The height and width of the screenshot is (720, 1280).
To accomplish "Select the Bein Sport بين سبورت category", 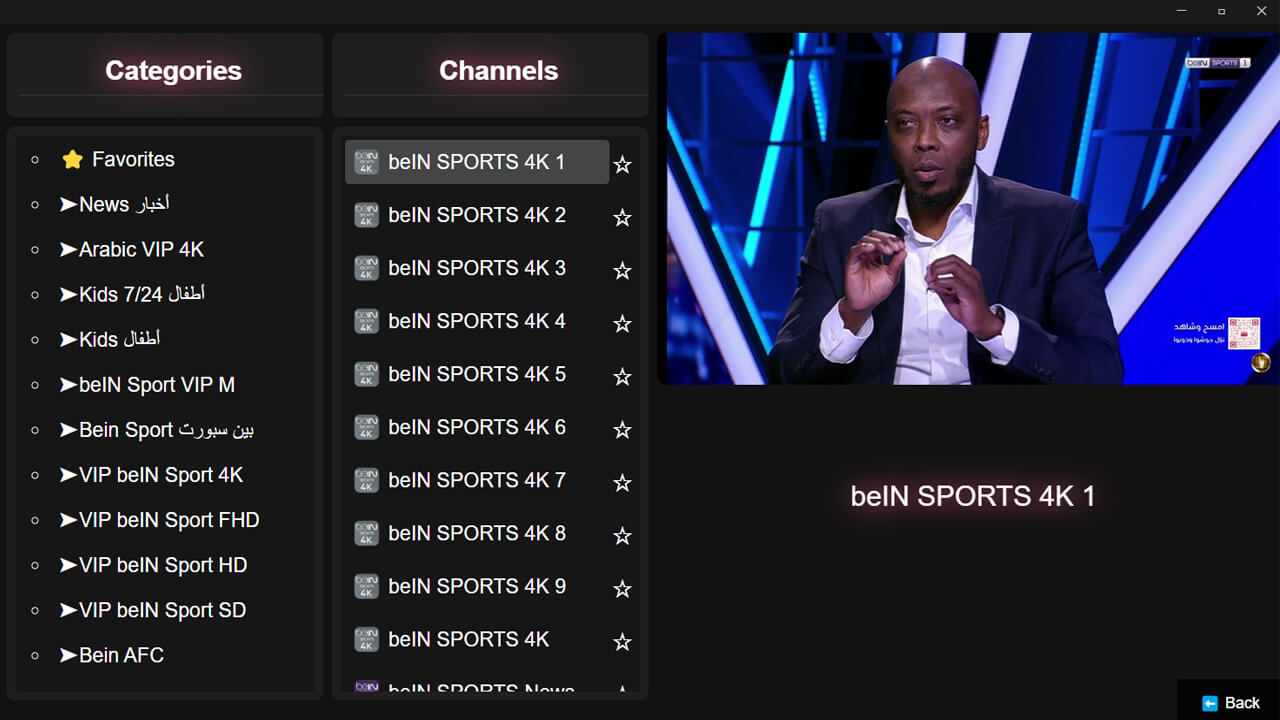I will click(156, 429).
